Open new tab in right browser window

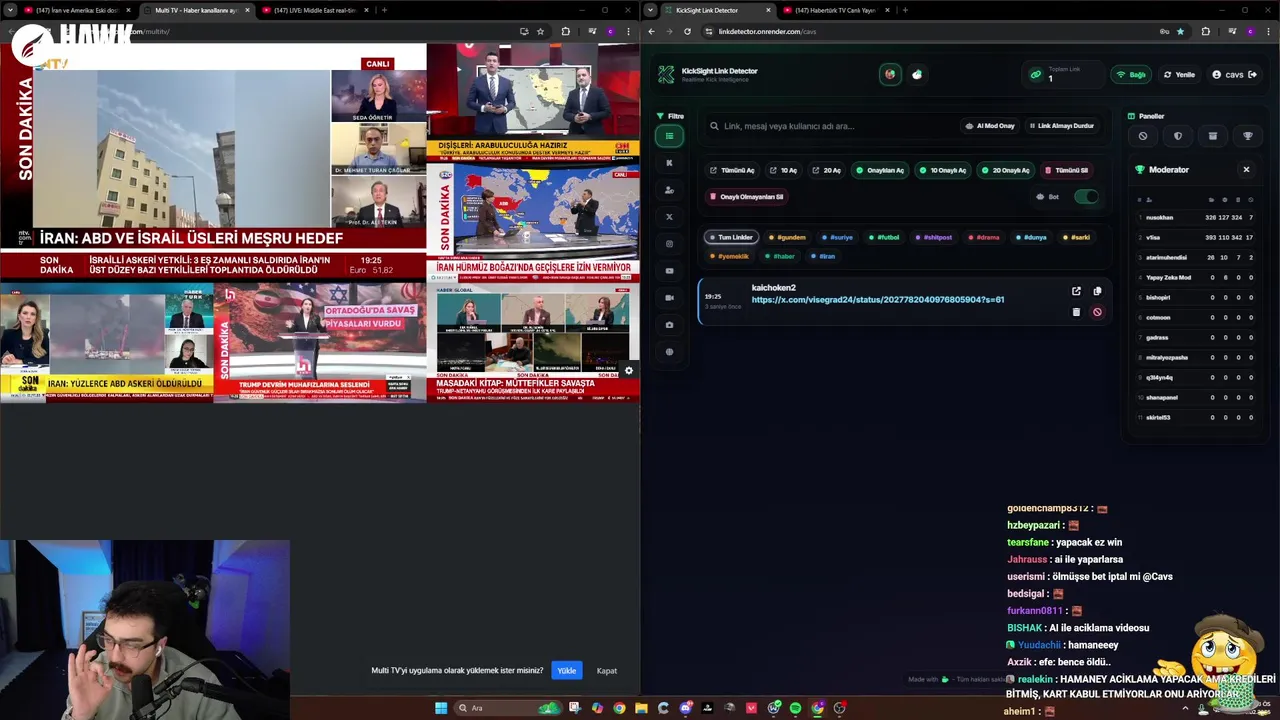tap(905, 10)
